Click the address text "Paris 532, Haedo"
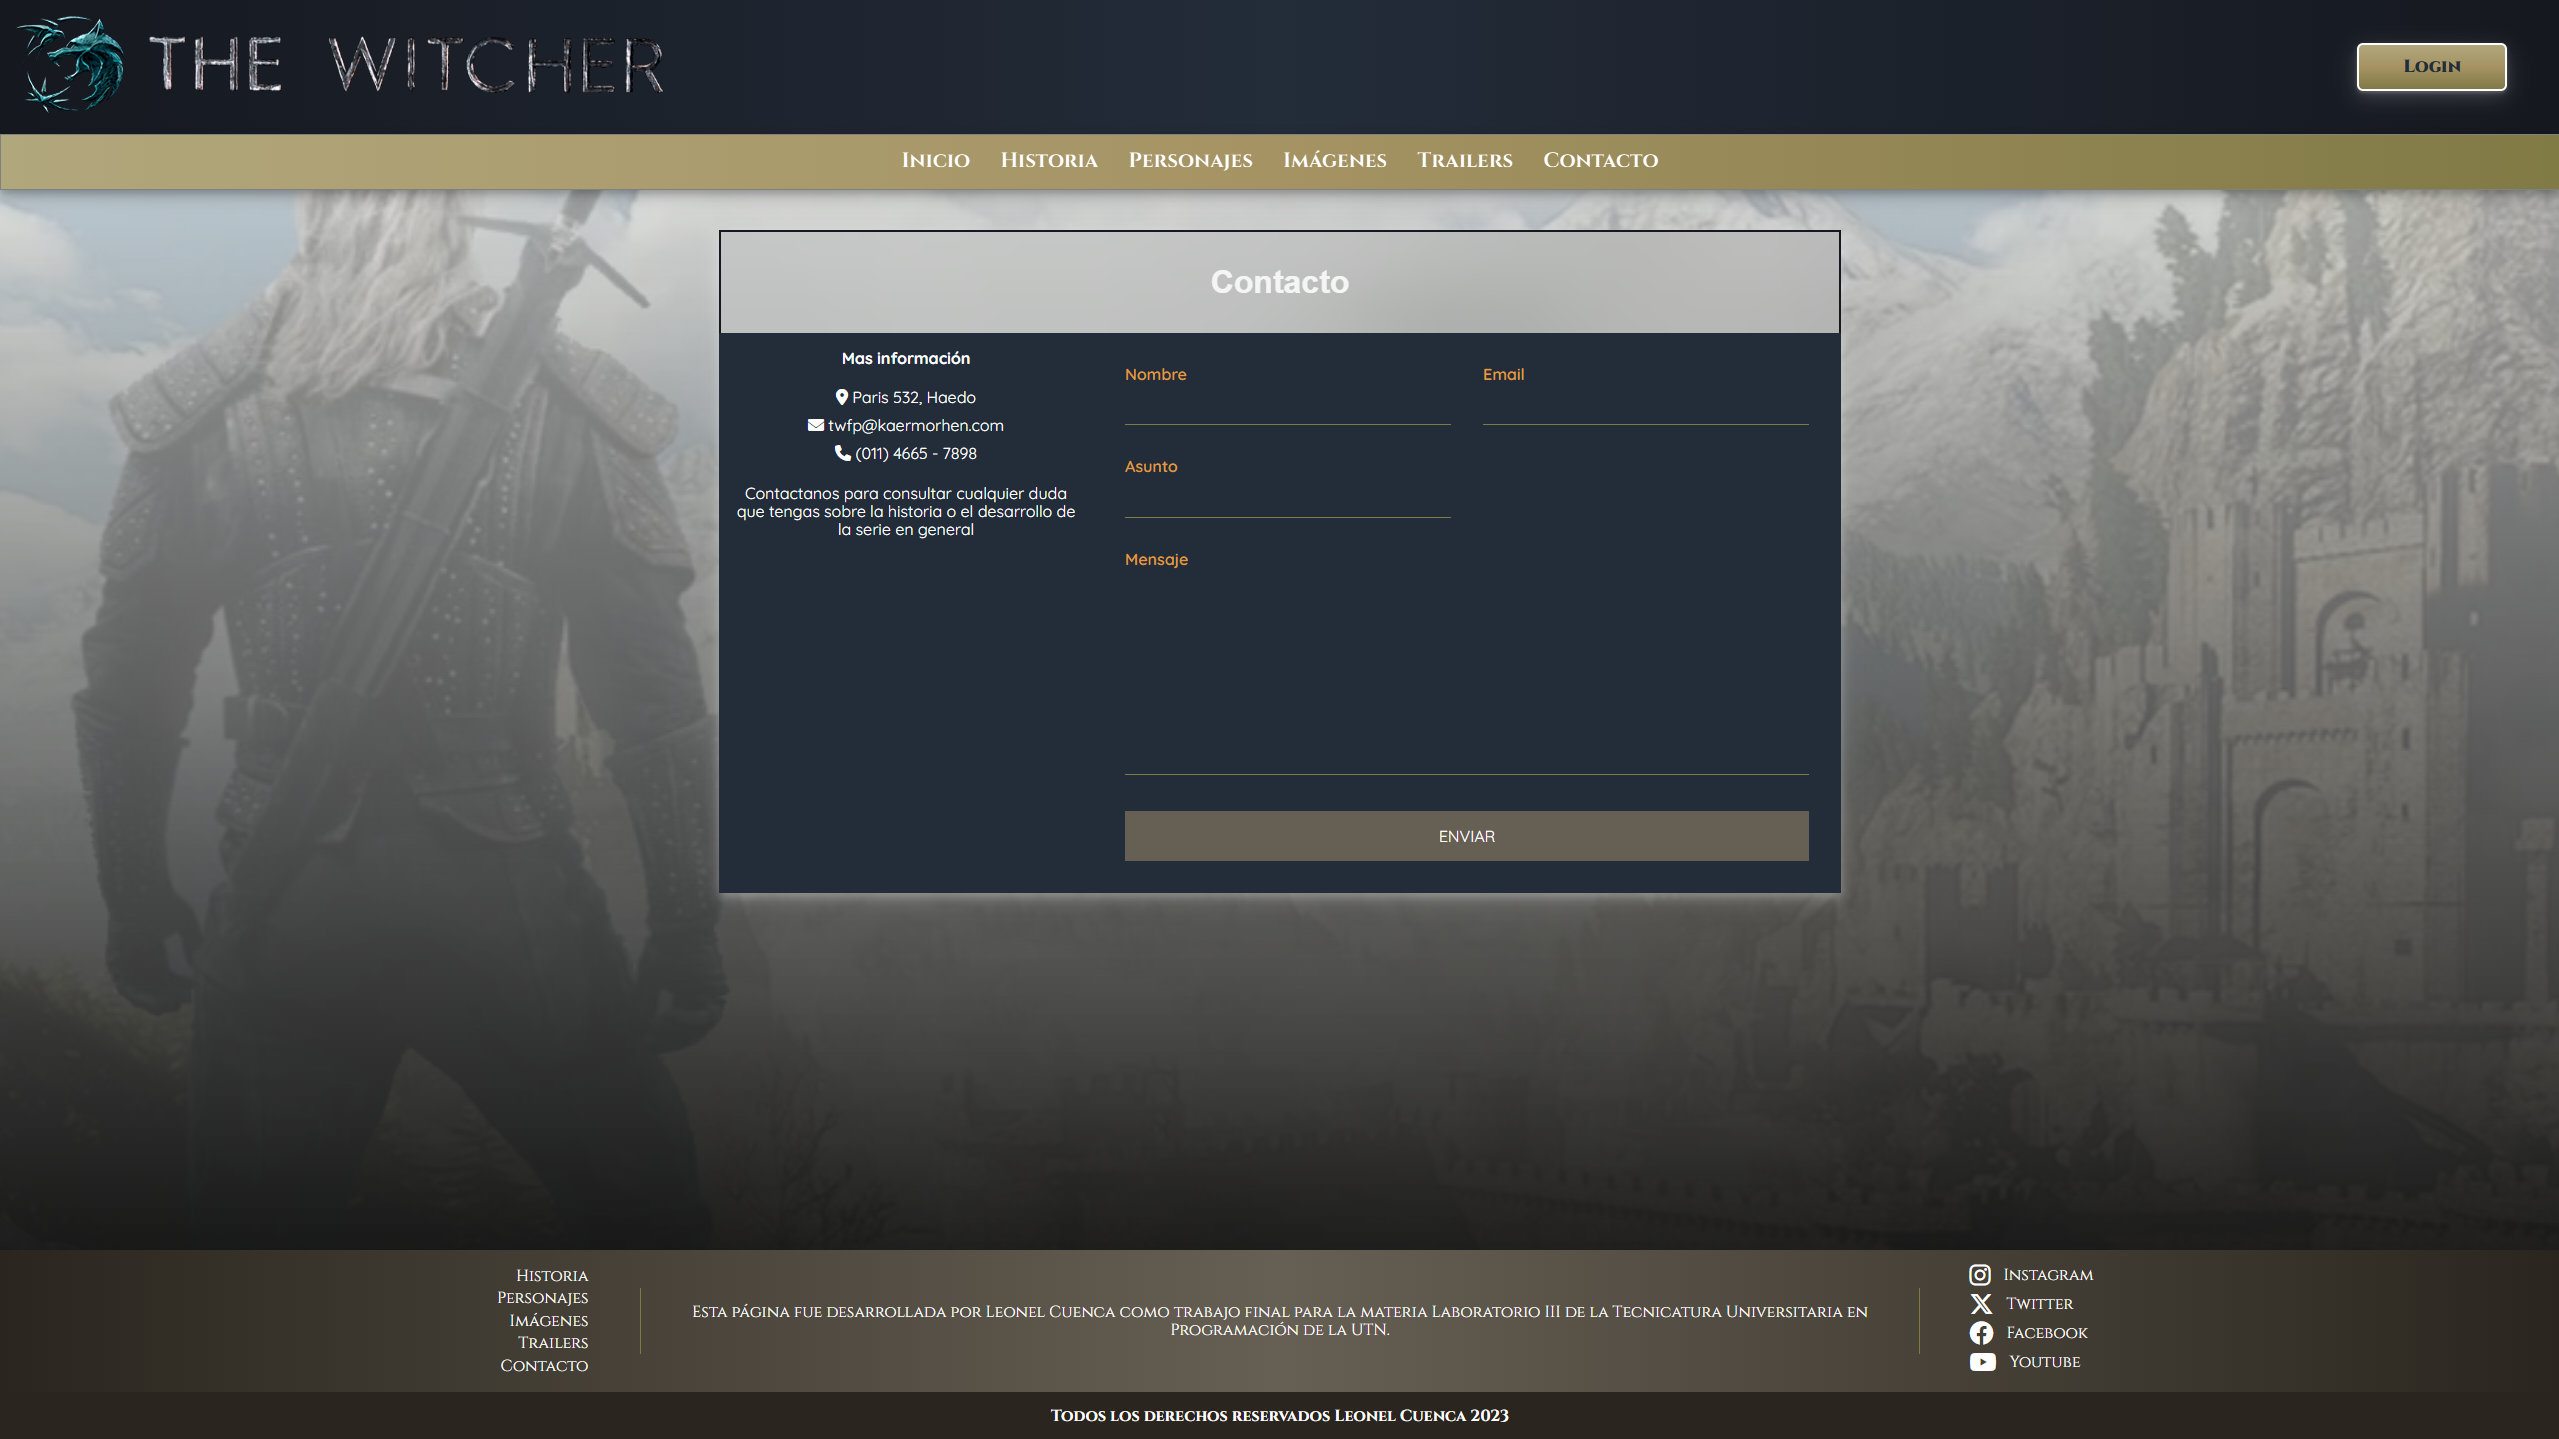 point(914,397)
